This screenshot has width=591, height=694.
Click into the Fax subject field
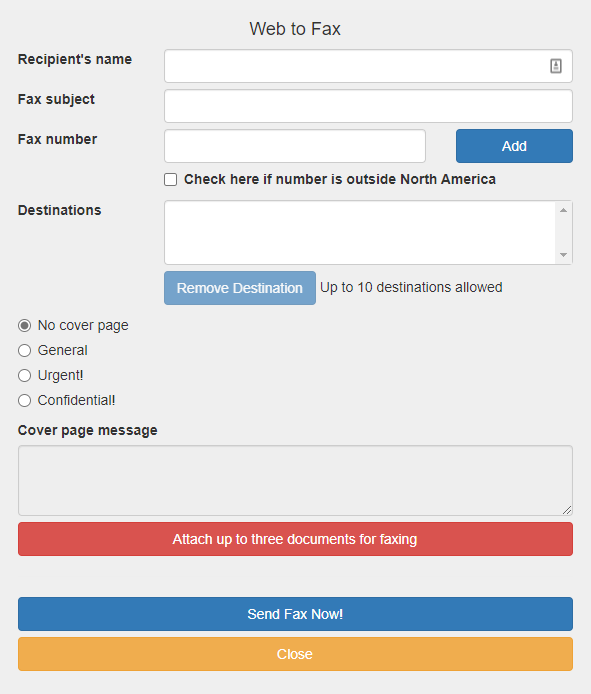tap(368, 106)
